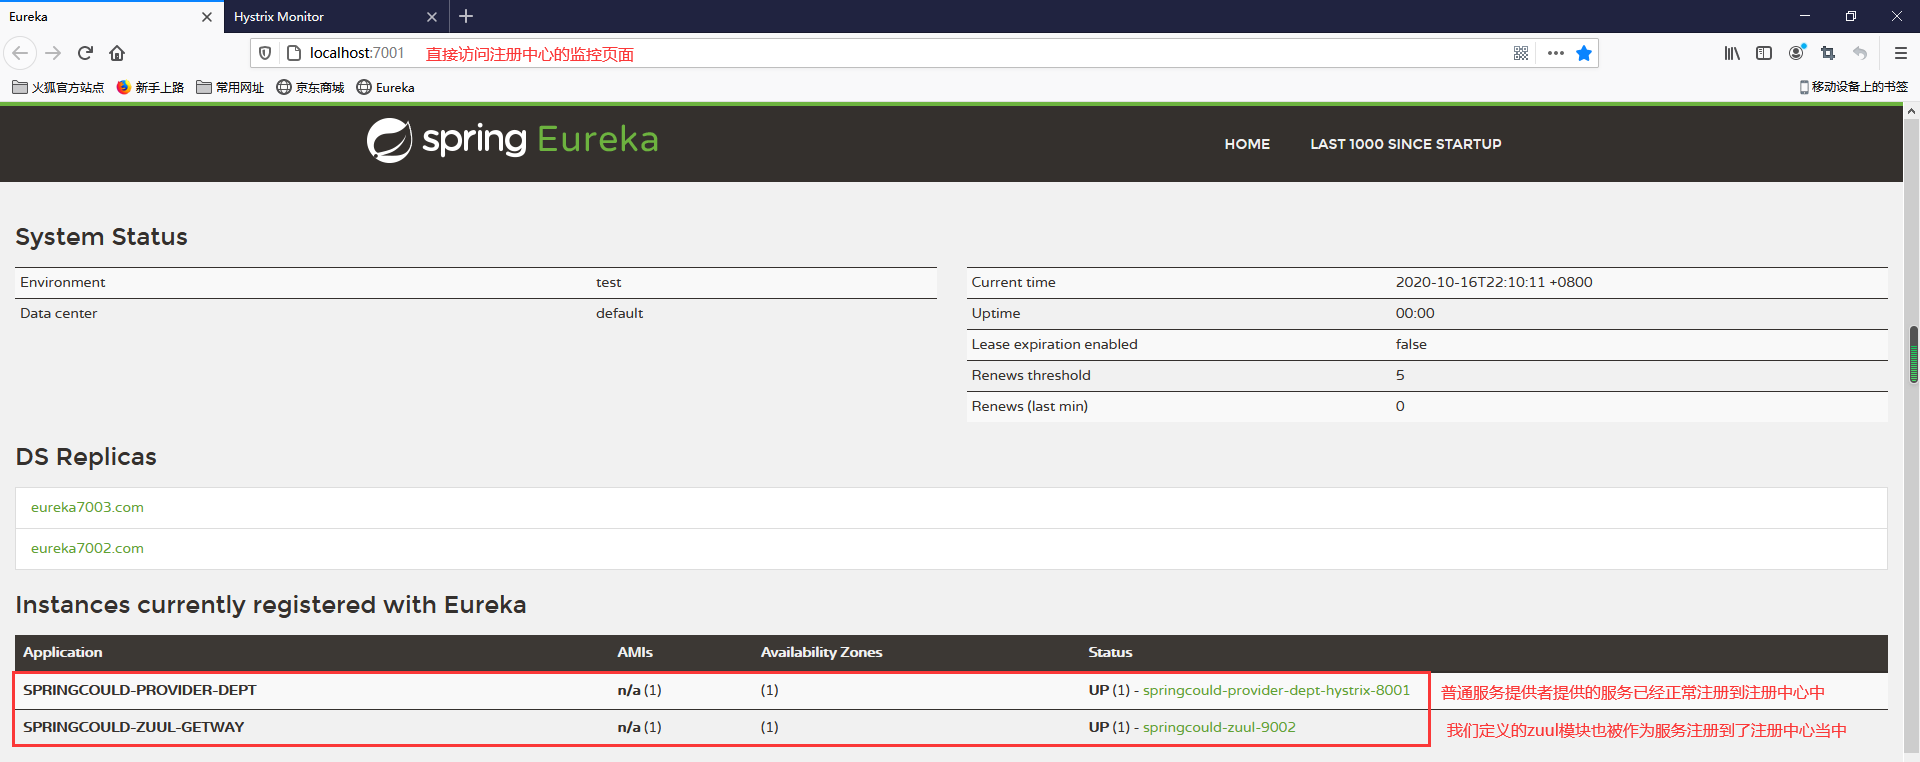Switch to the Hystrix Monitor tab

coord(335,17)
